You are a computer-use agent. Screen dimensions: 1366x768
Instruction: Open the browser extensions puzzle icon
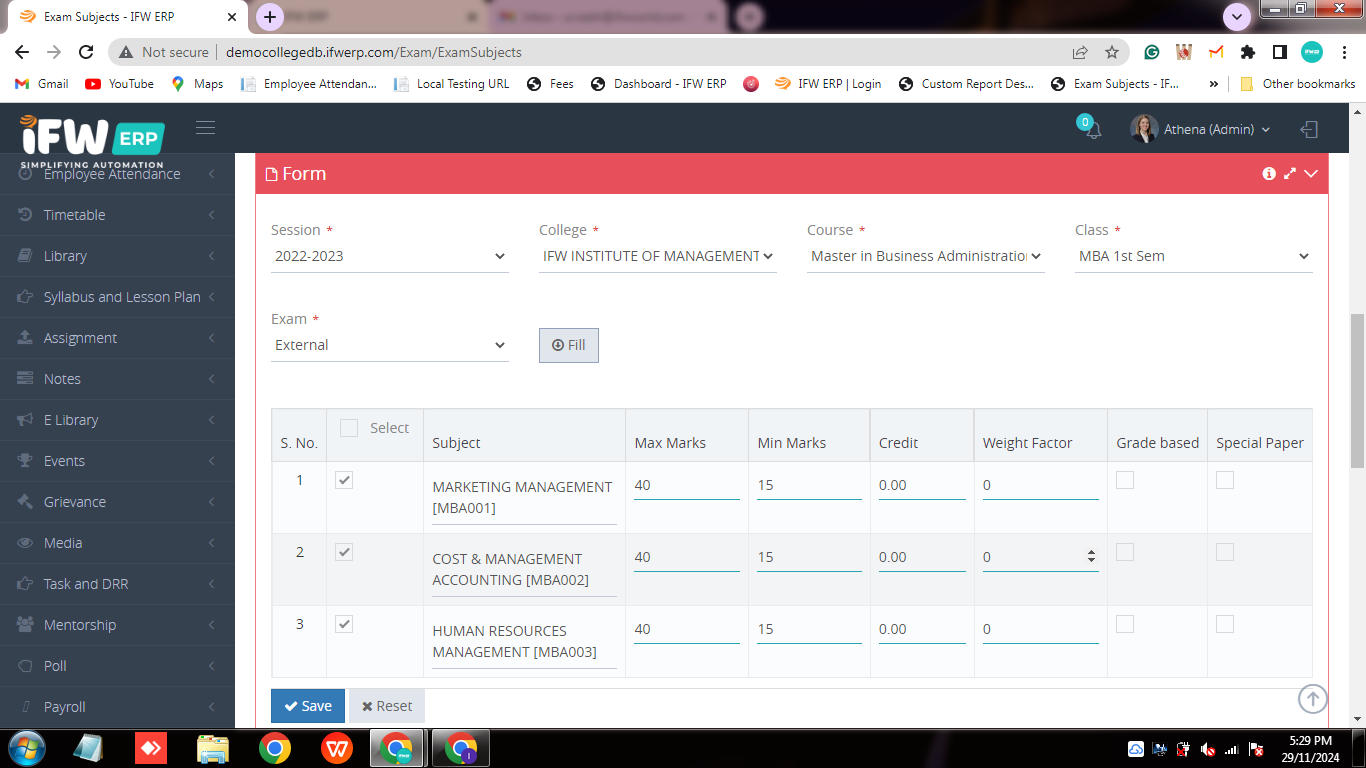pos(1248,52)
